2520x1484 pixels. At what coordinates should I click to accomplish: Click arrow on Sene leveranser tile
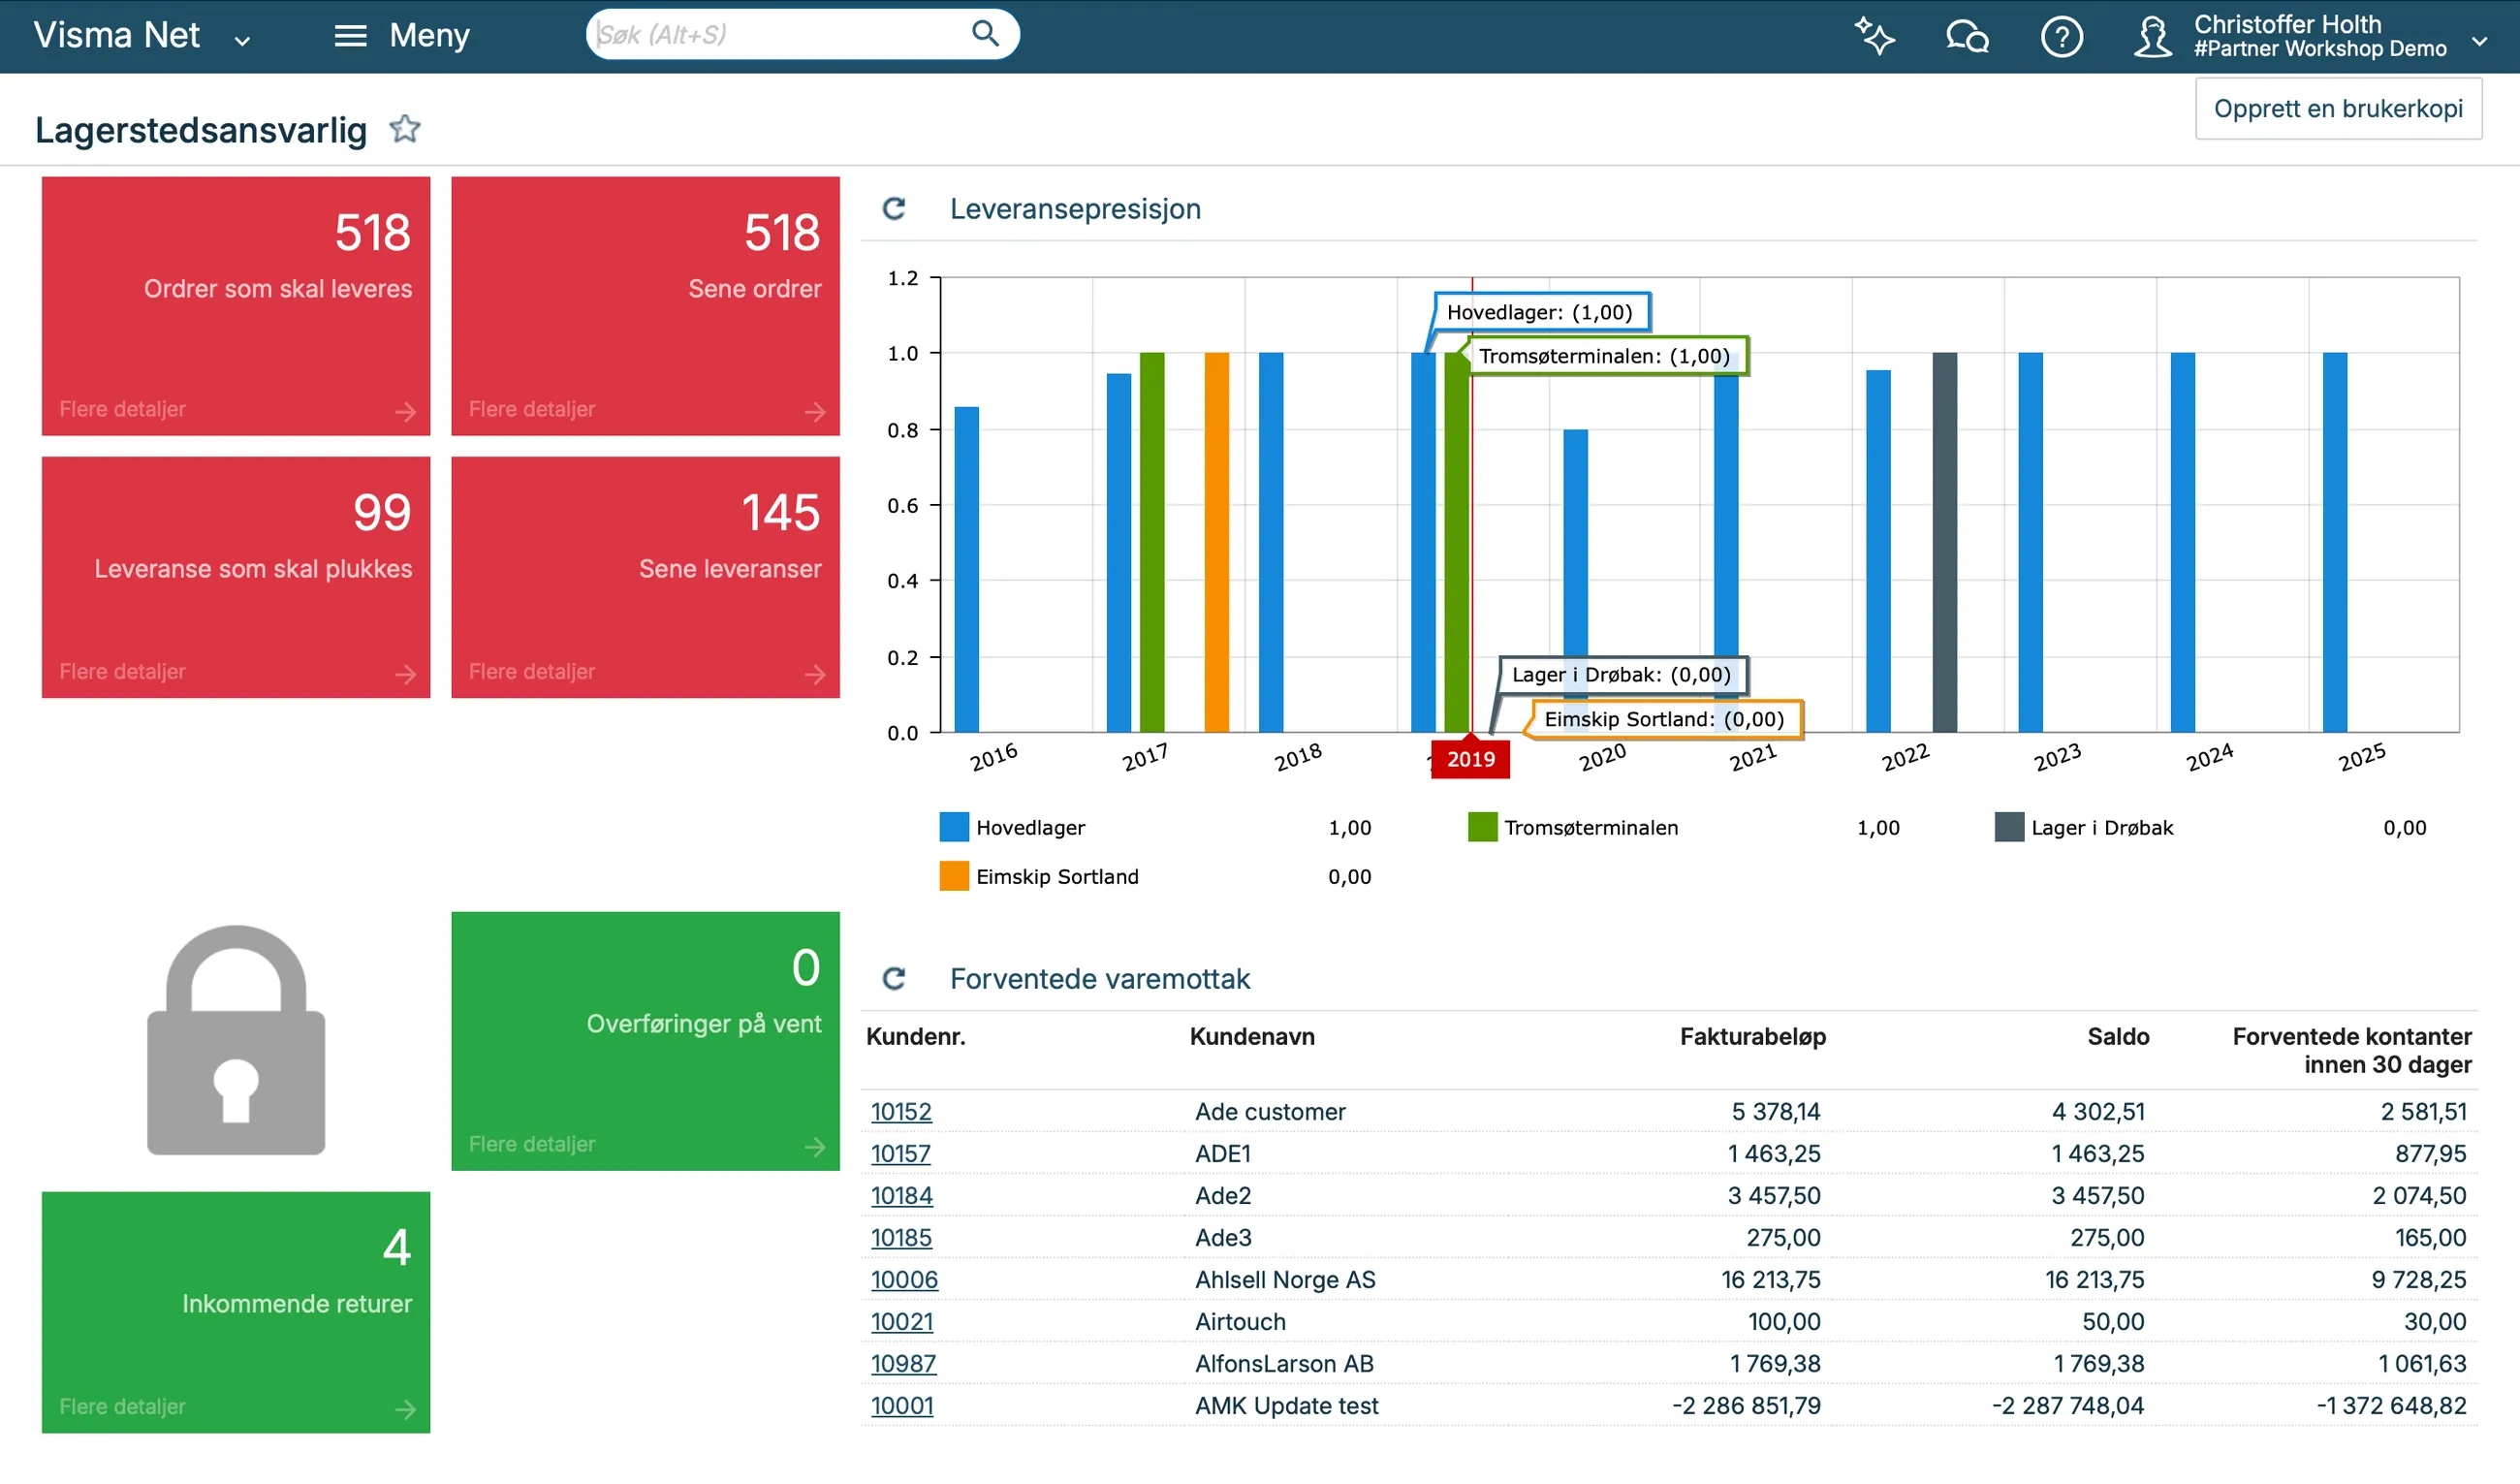(814, 674)
